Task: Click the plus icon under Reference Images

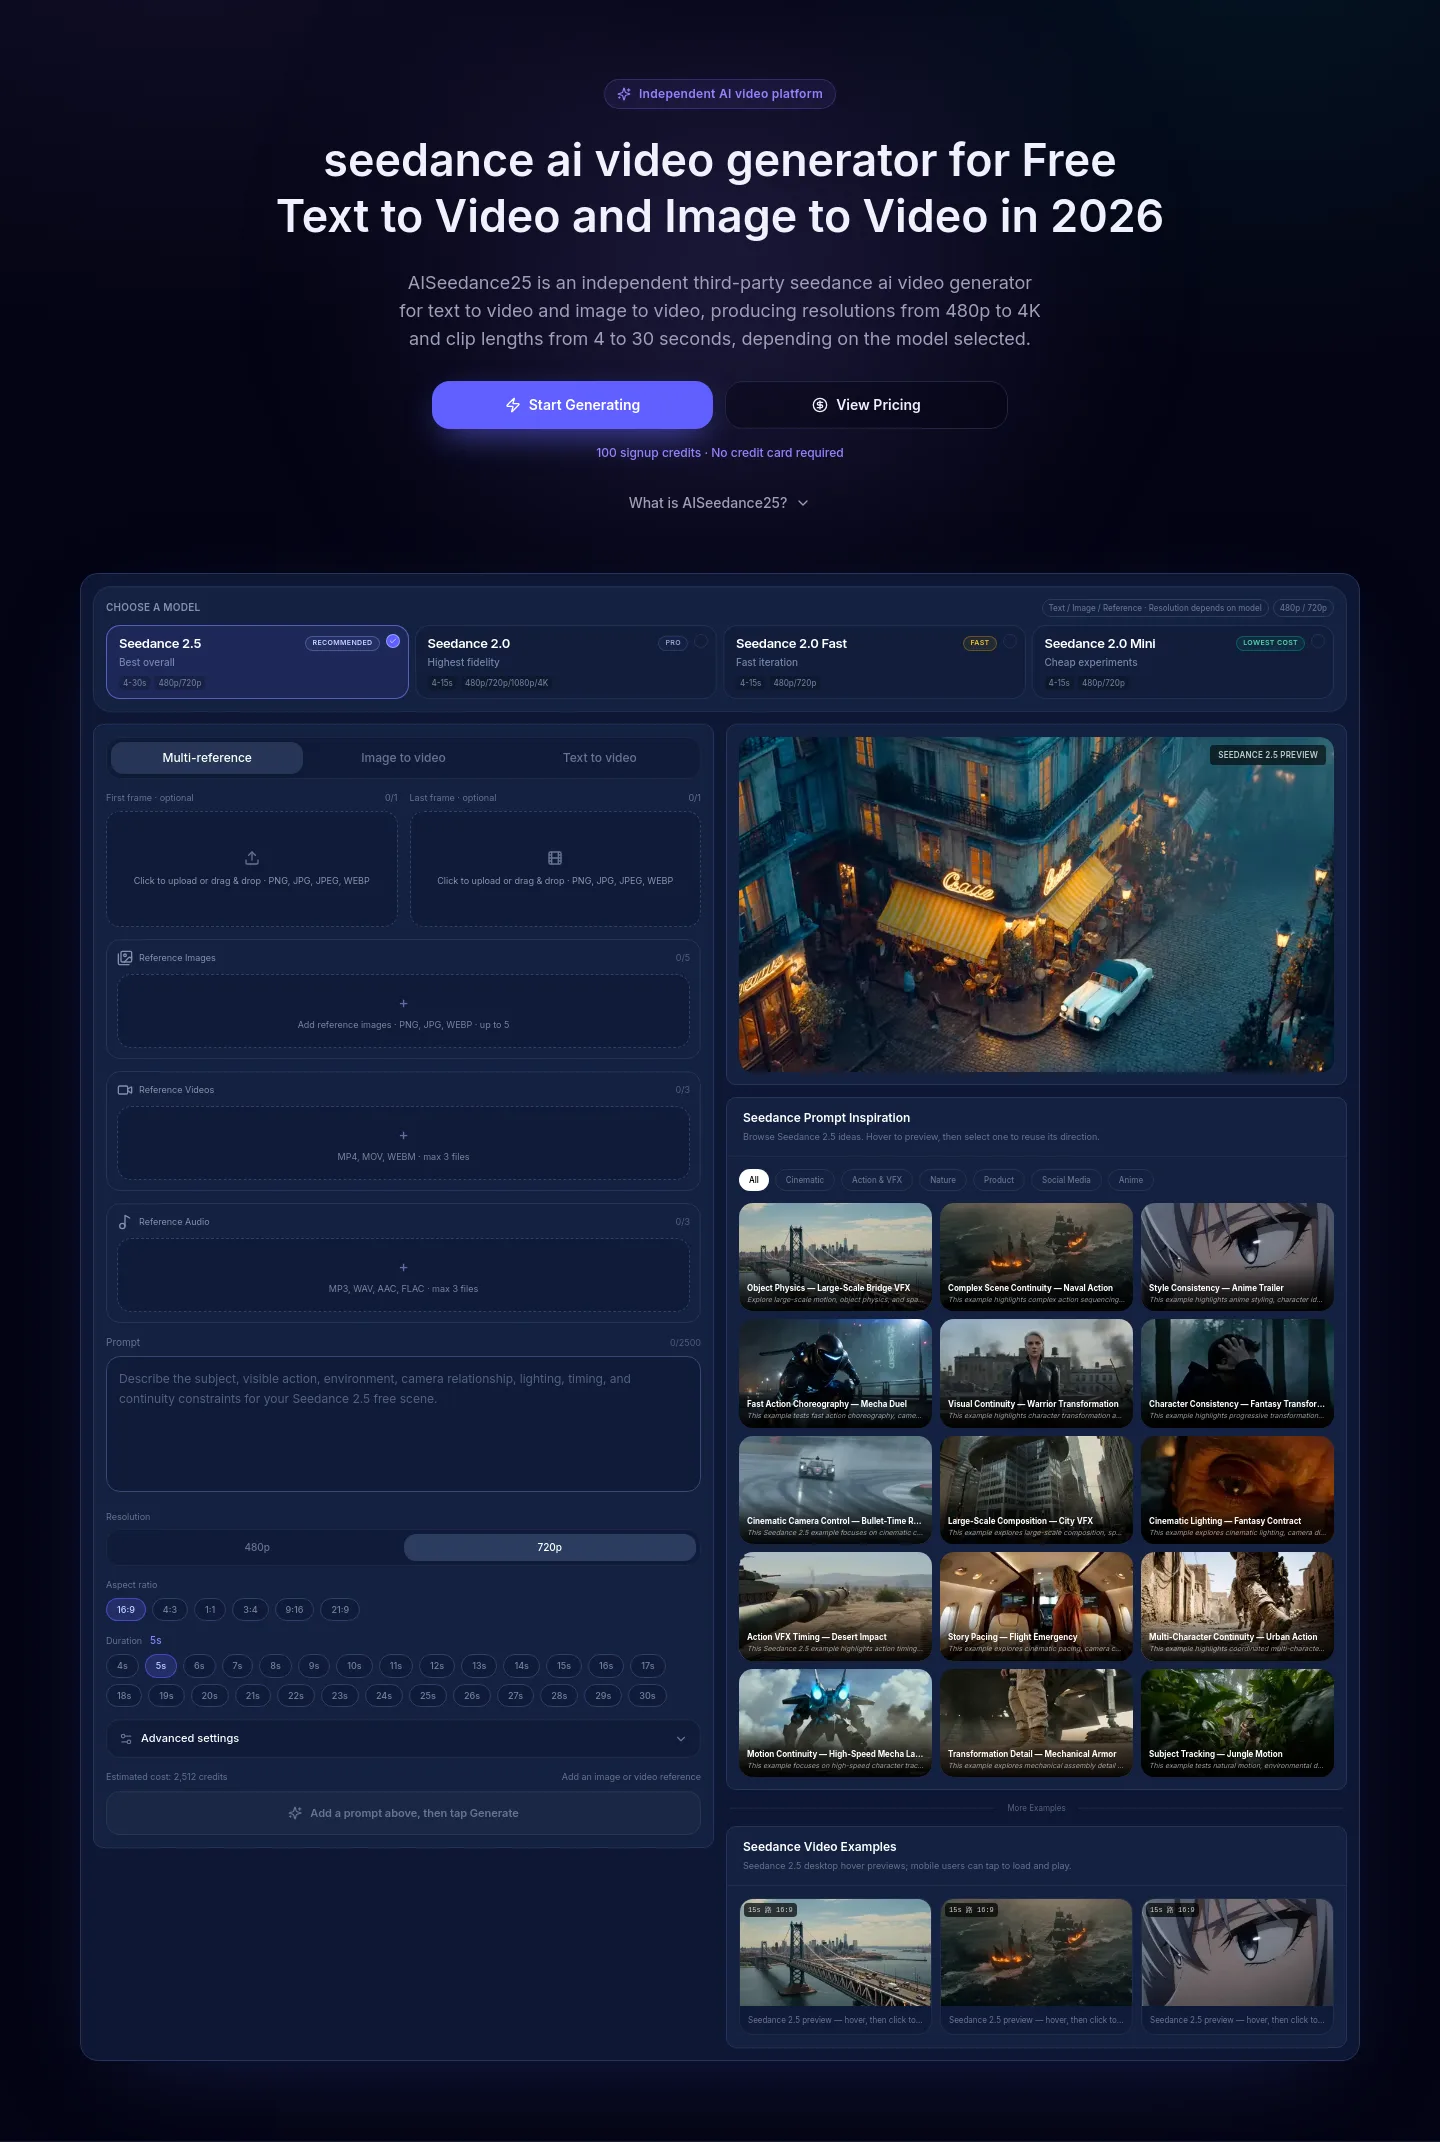Action: point(404,1003)
